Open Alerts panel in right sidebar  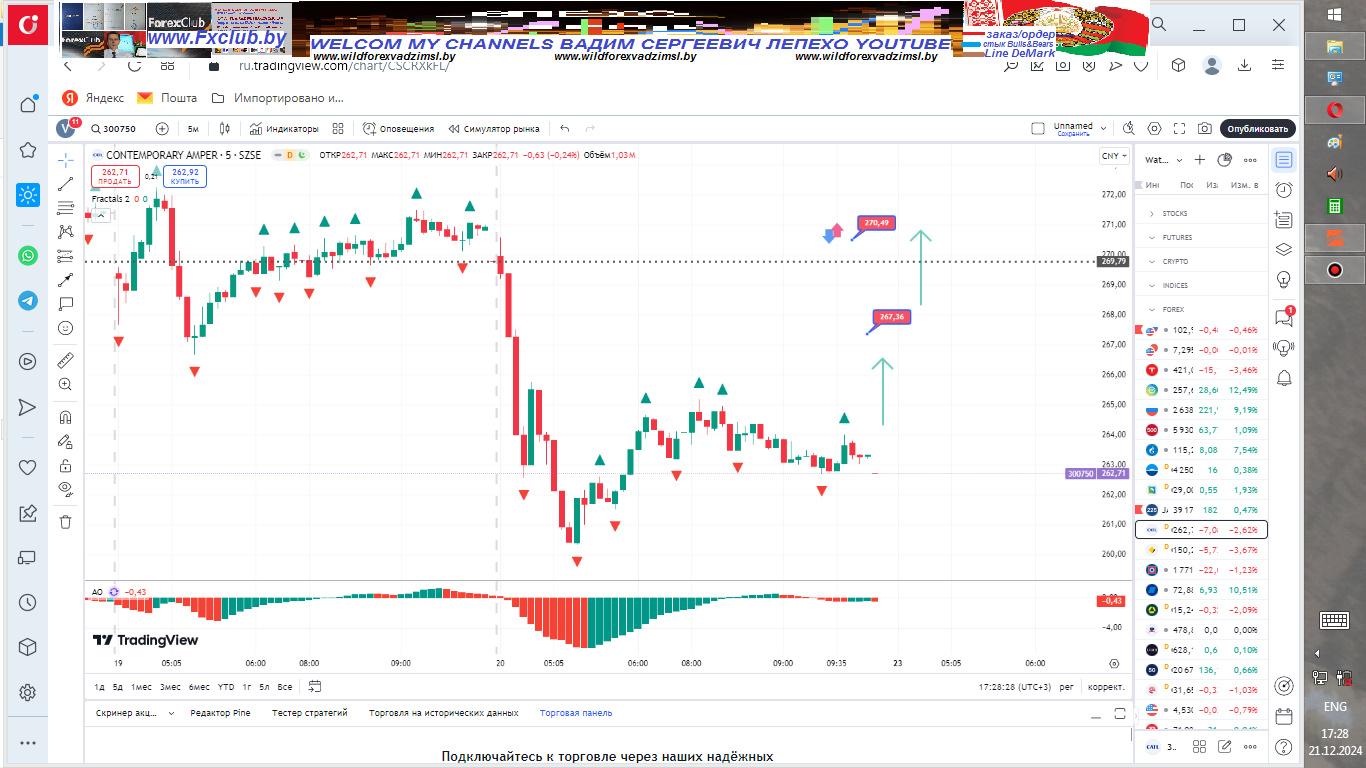(1284, 190)
